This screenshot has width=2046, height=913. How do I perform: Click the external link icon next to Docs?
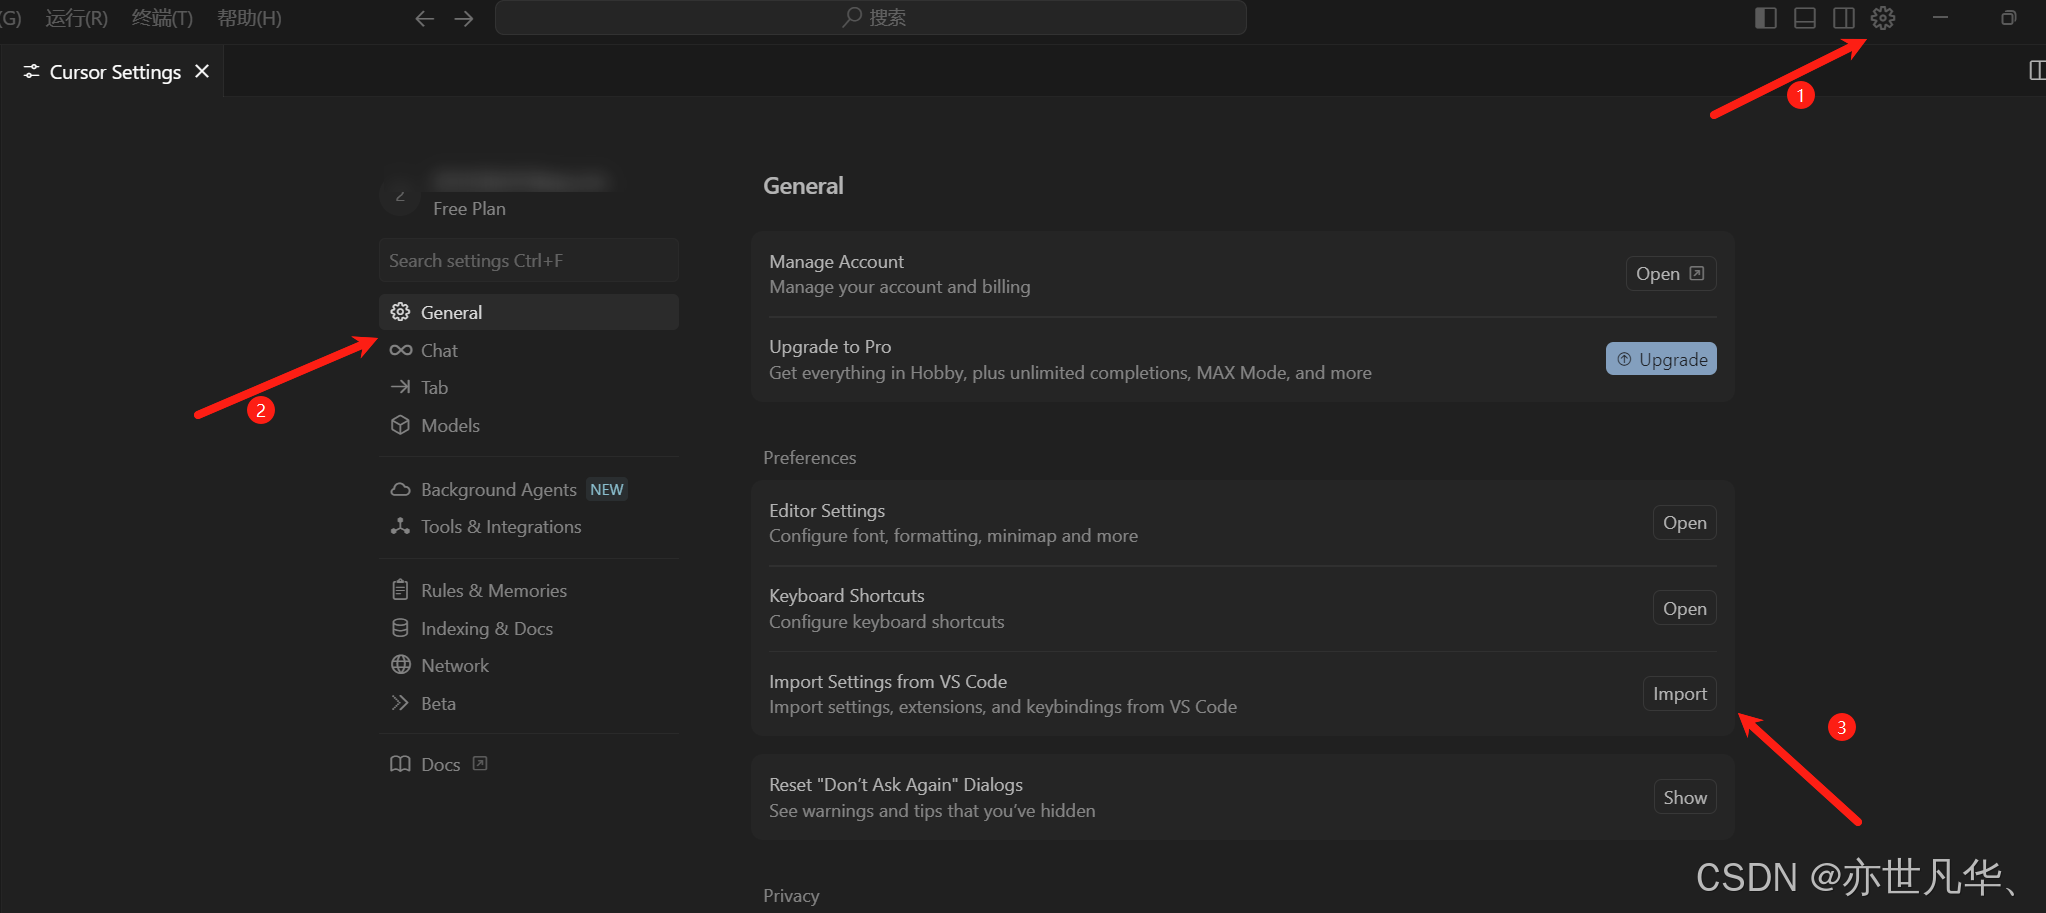click(x=480, y=764)
